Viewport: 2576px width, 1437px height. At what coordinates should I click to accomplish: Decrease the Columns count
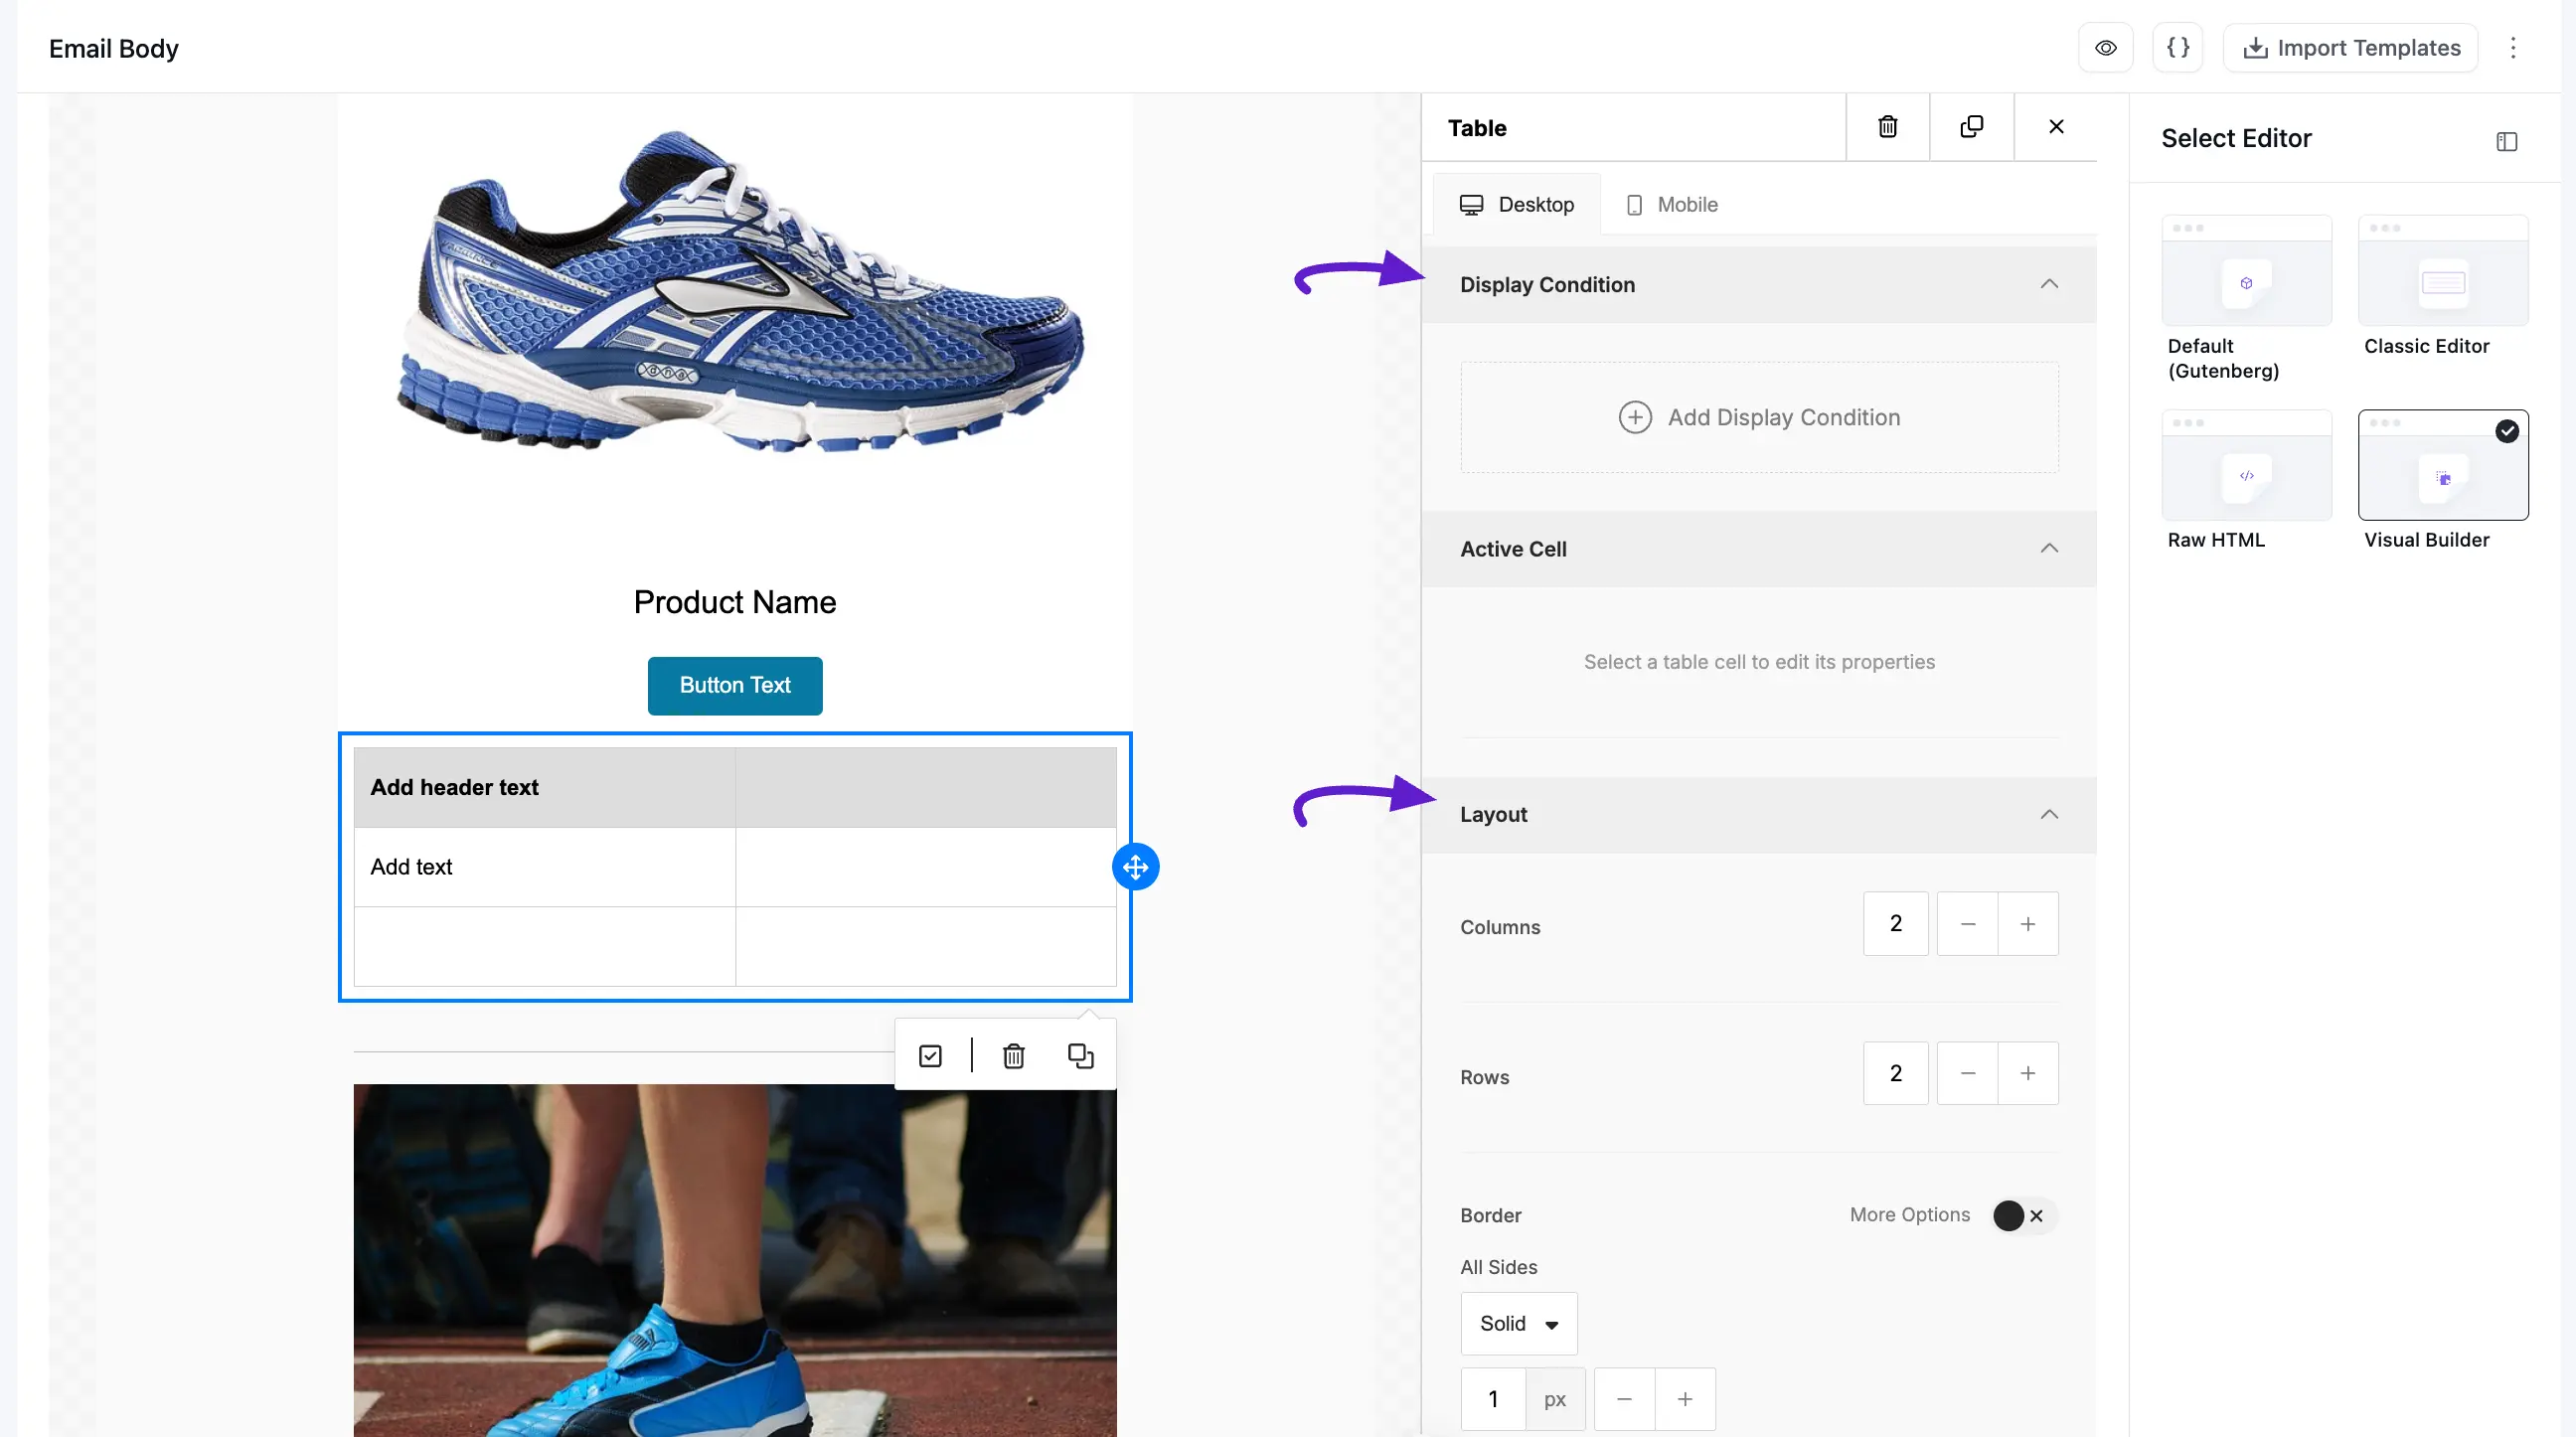click(x=1968, y=924)
